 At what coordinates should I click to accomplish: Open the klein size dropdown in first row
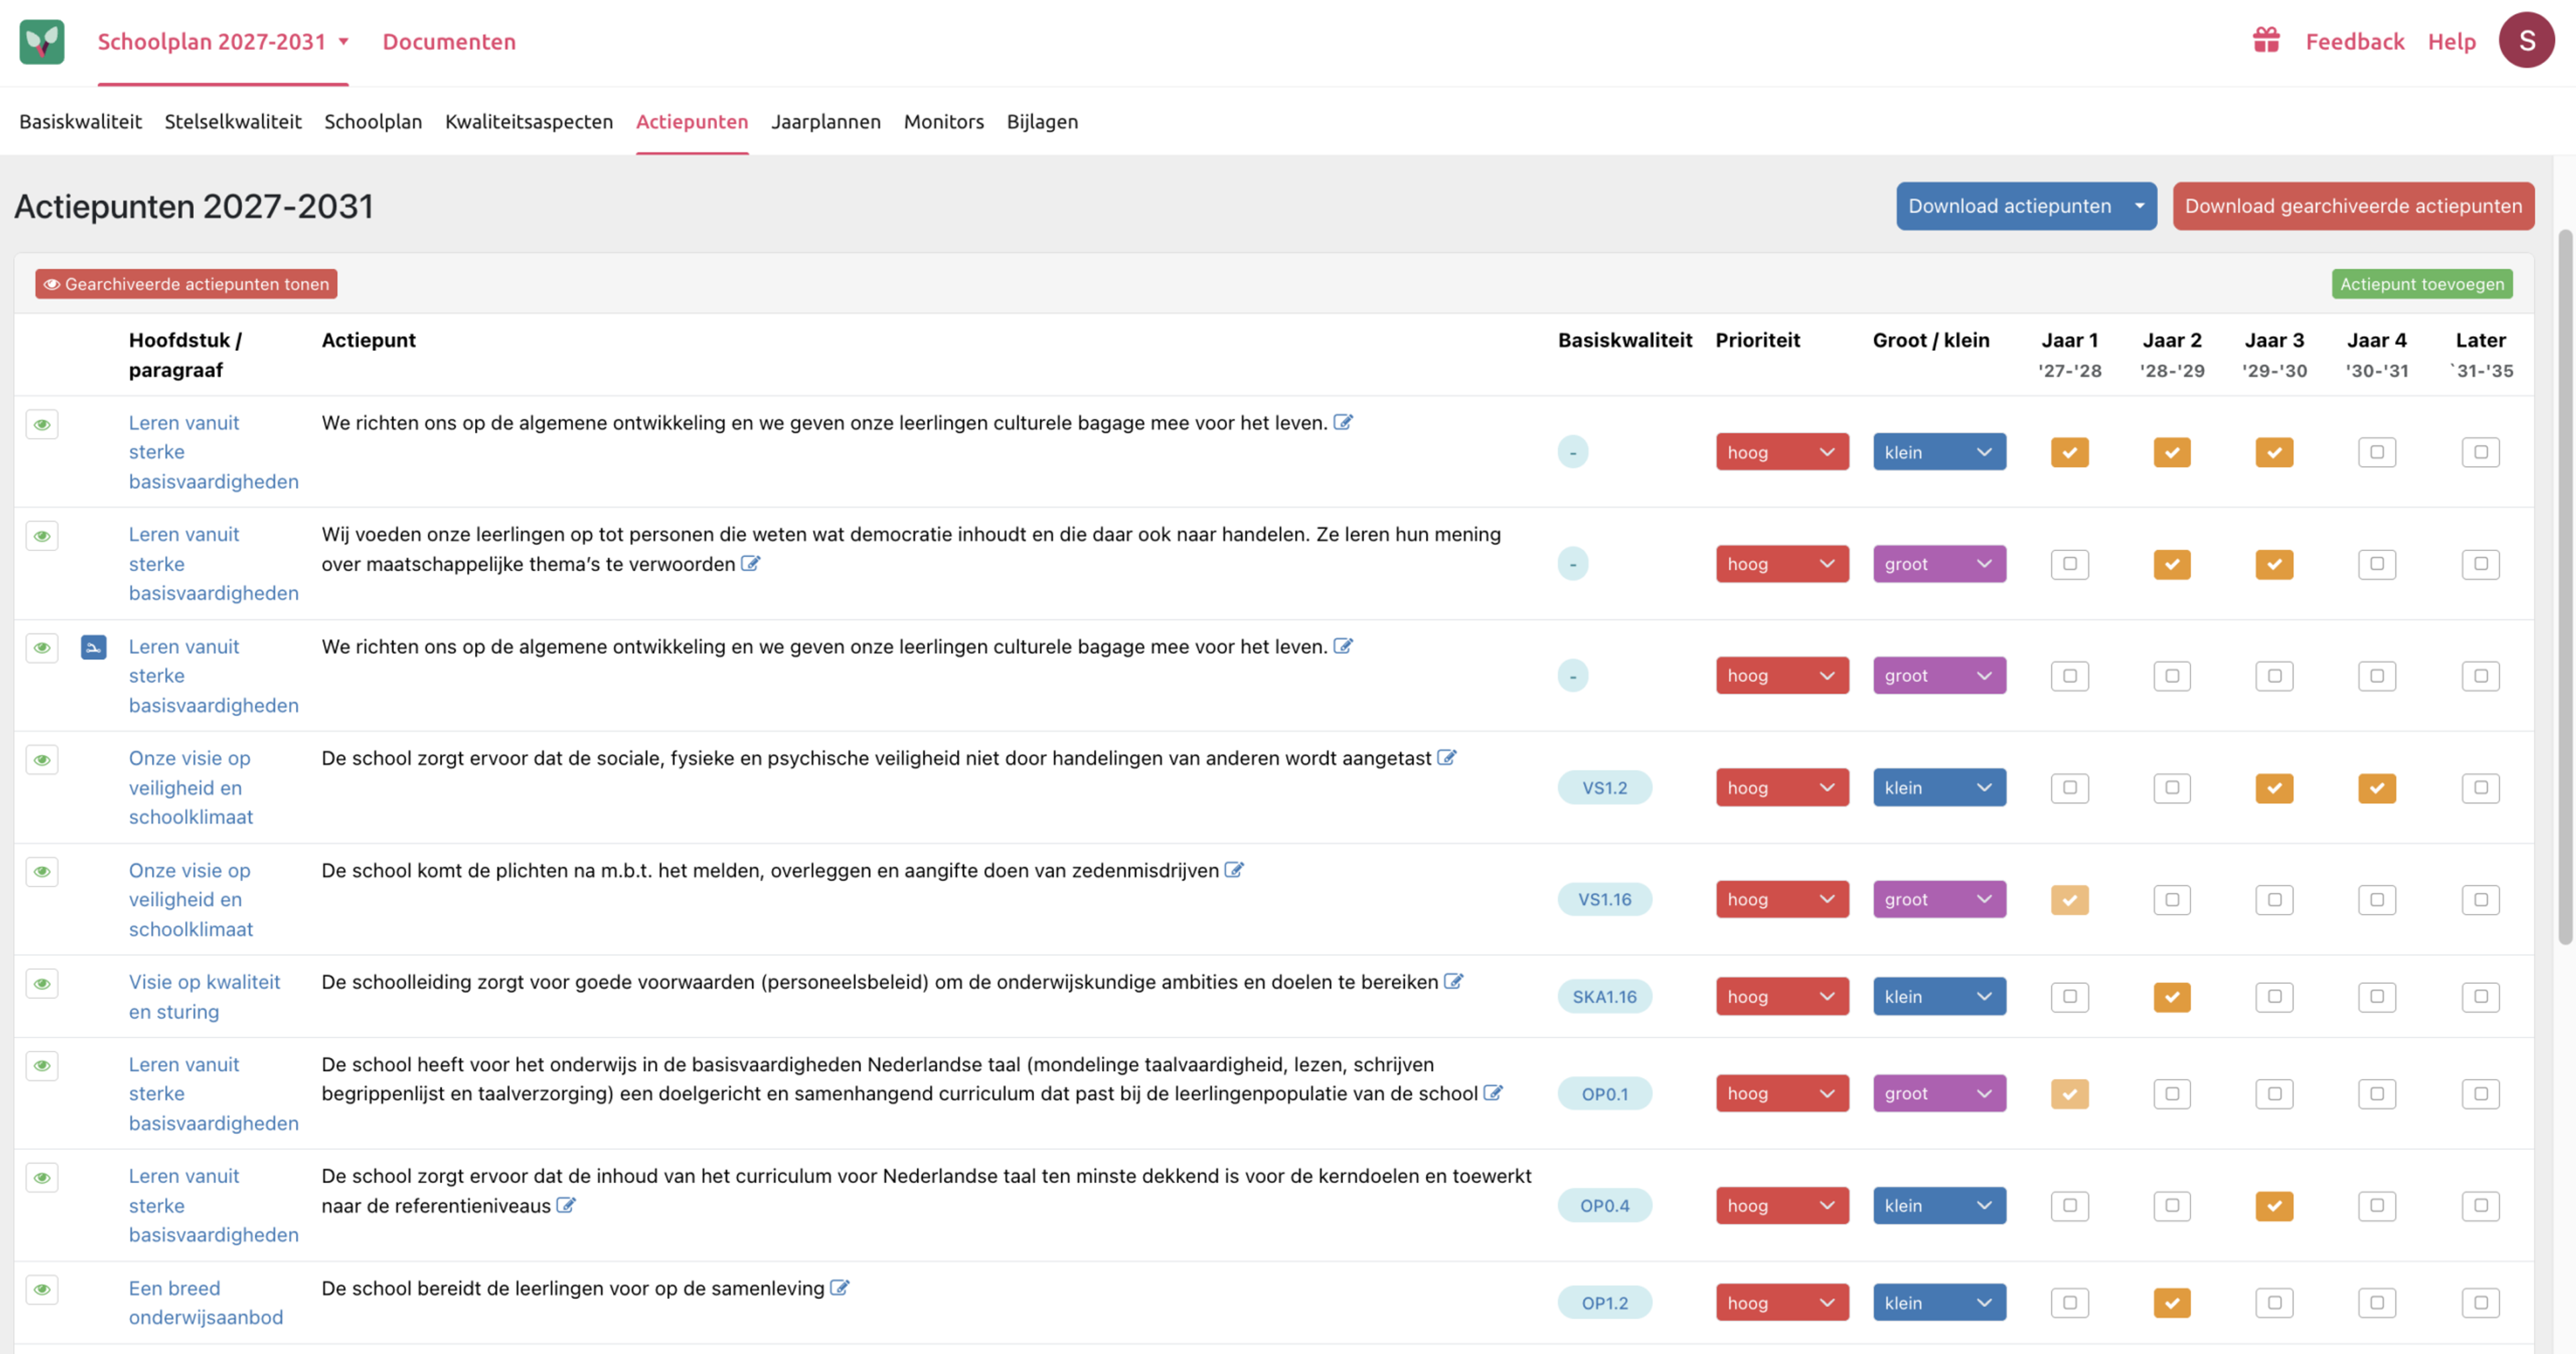click(x=1939, y=452)
